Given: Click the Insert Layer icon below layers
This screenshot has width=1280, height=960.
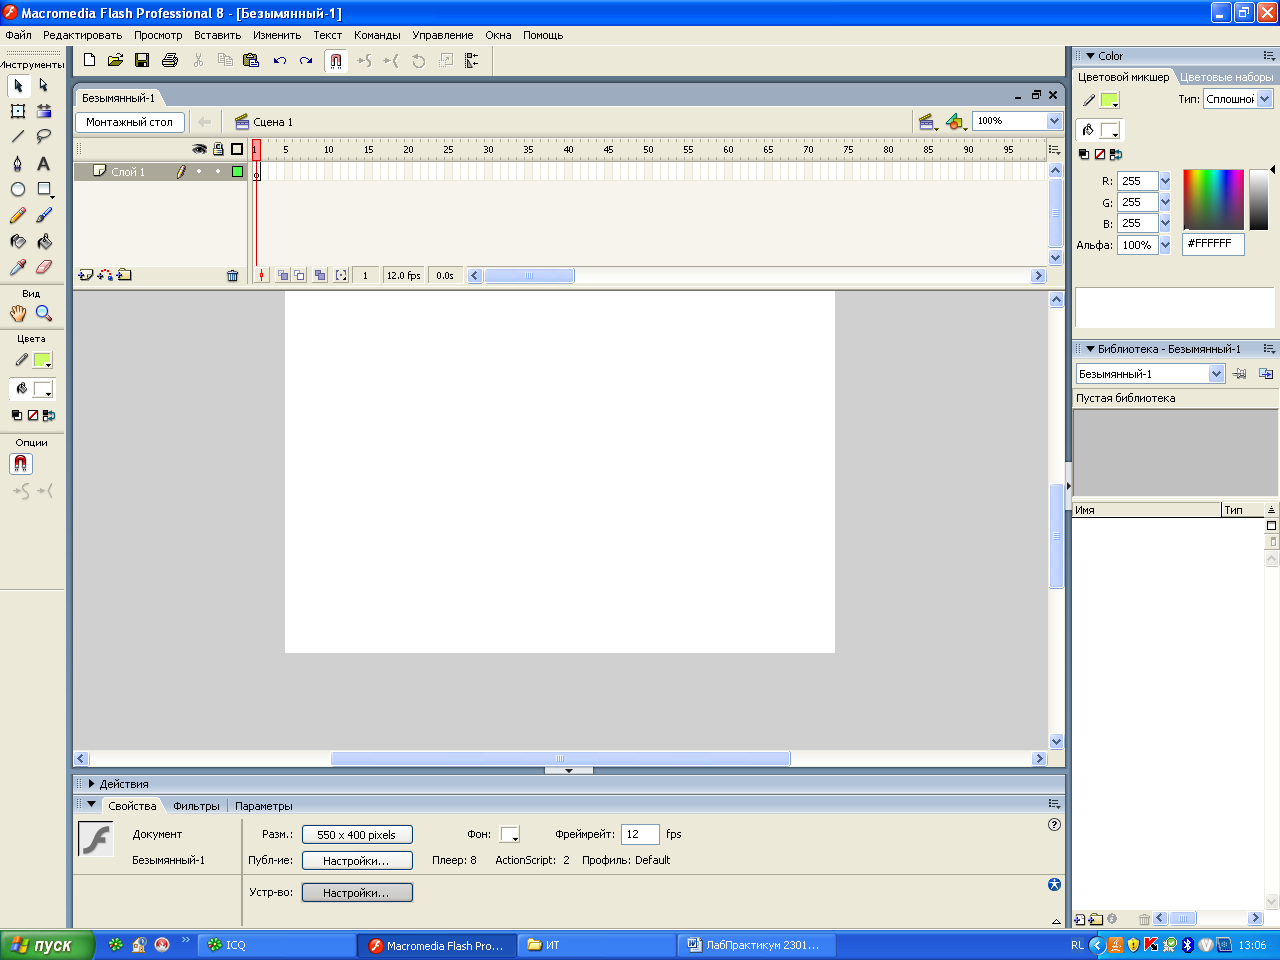Looking at the screenshot, I should 86,275.
